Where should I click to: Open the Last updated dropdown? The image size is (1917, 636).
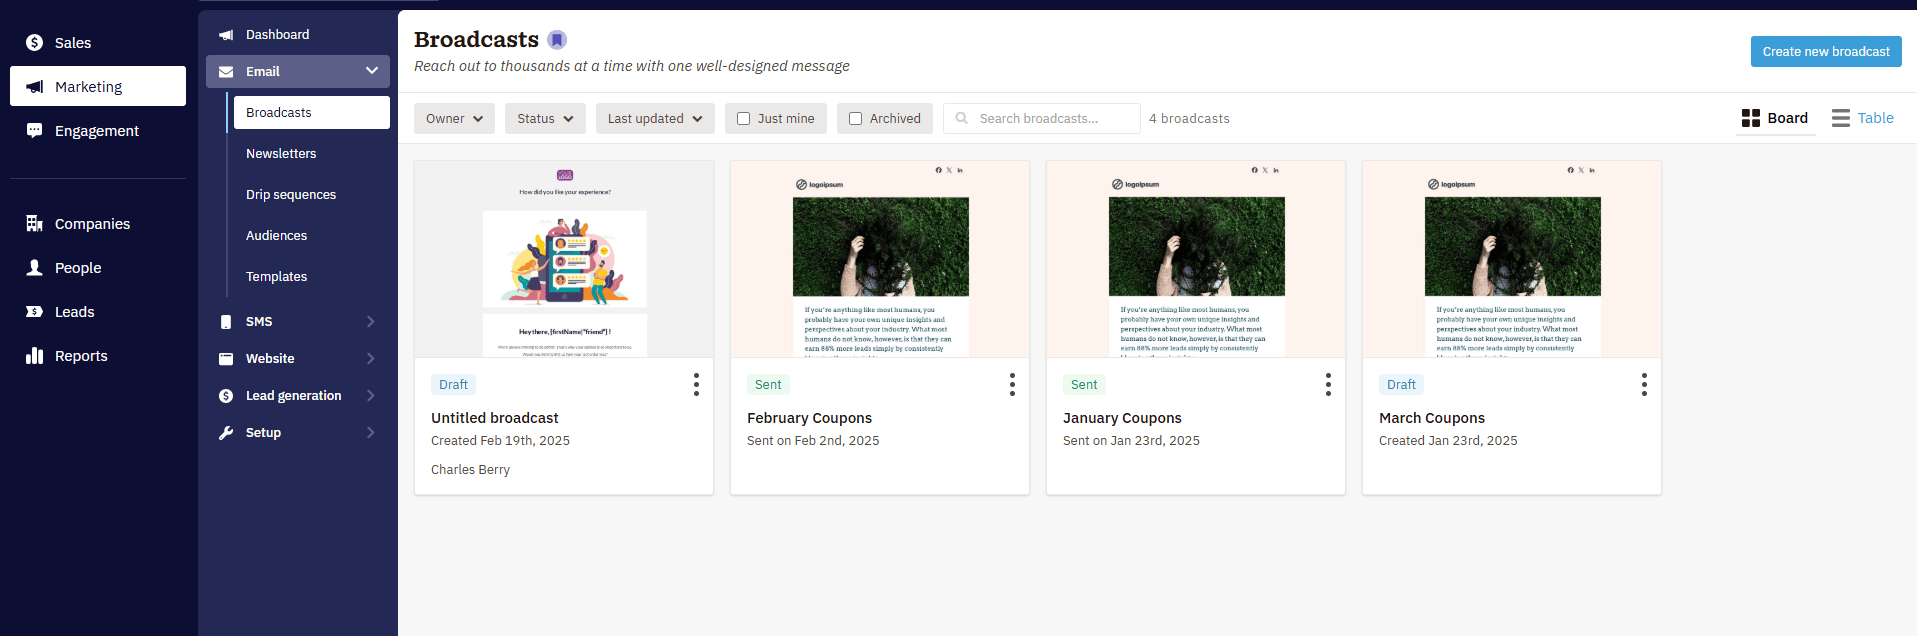[x=655, y=119]
